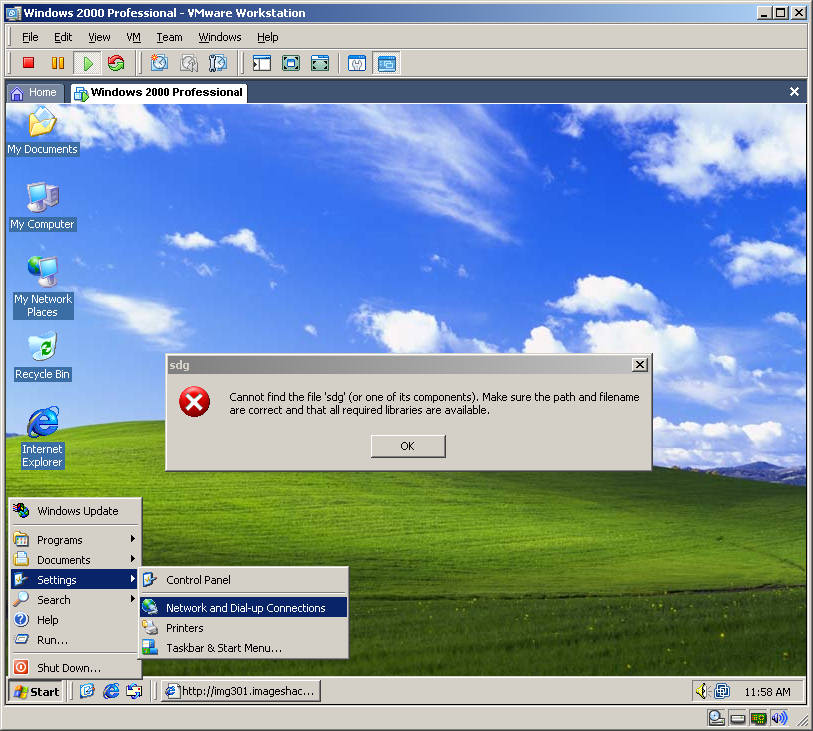Click the Start button
Viewport: 813px width, 731px height.
pos(36,692)
